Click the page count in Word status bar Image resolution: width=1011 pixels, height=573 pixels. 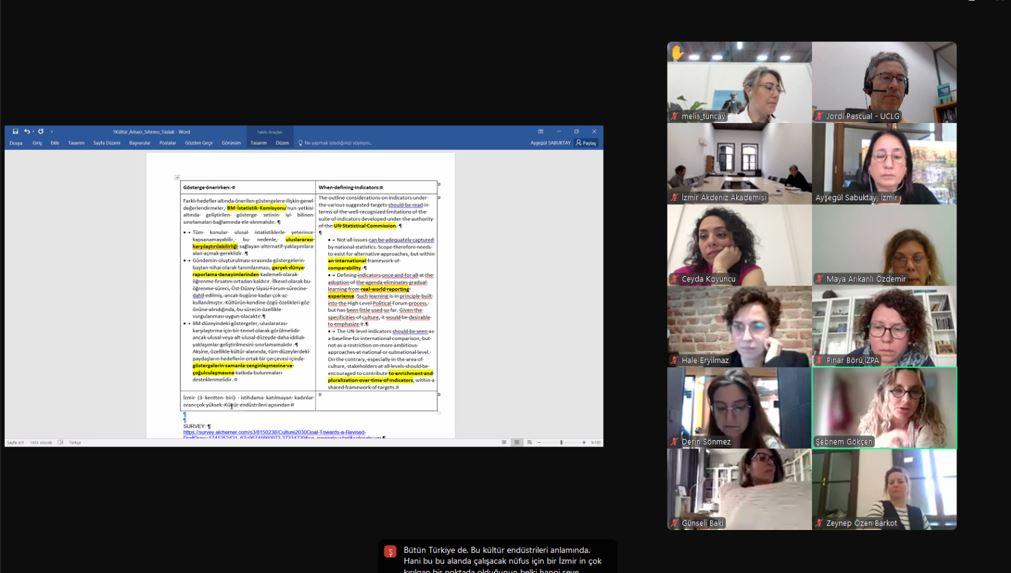click(x=15, y=443)
